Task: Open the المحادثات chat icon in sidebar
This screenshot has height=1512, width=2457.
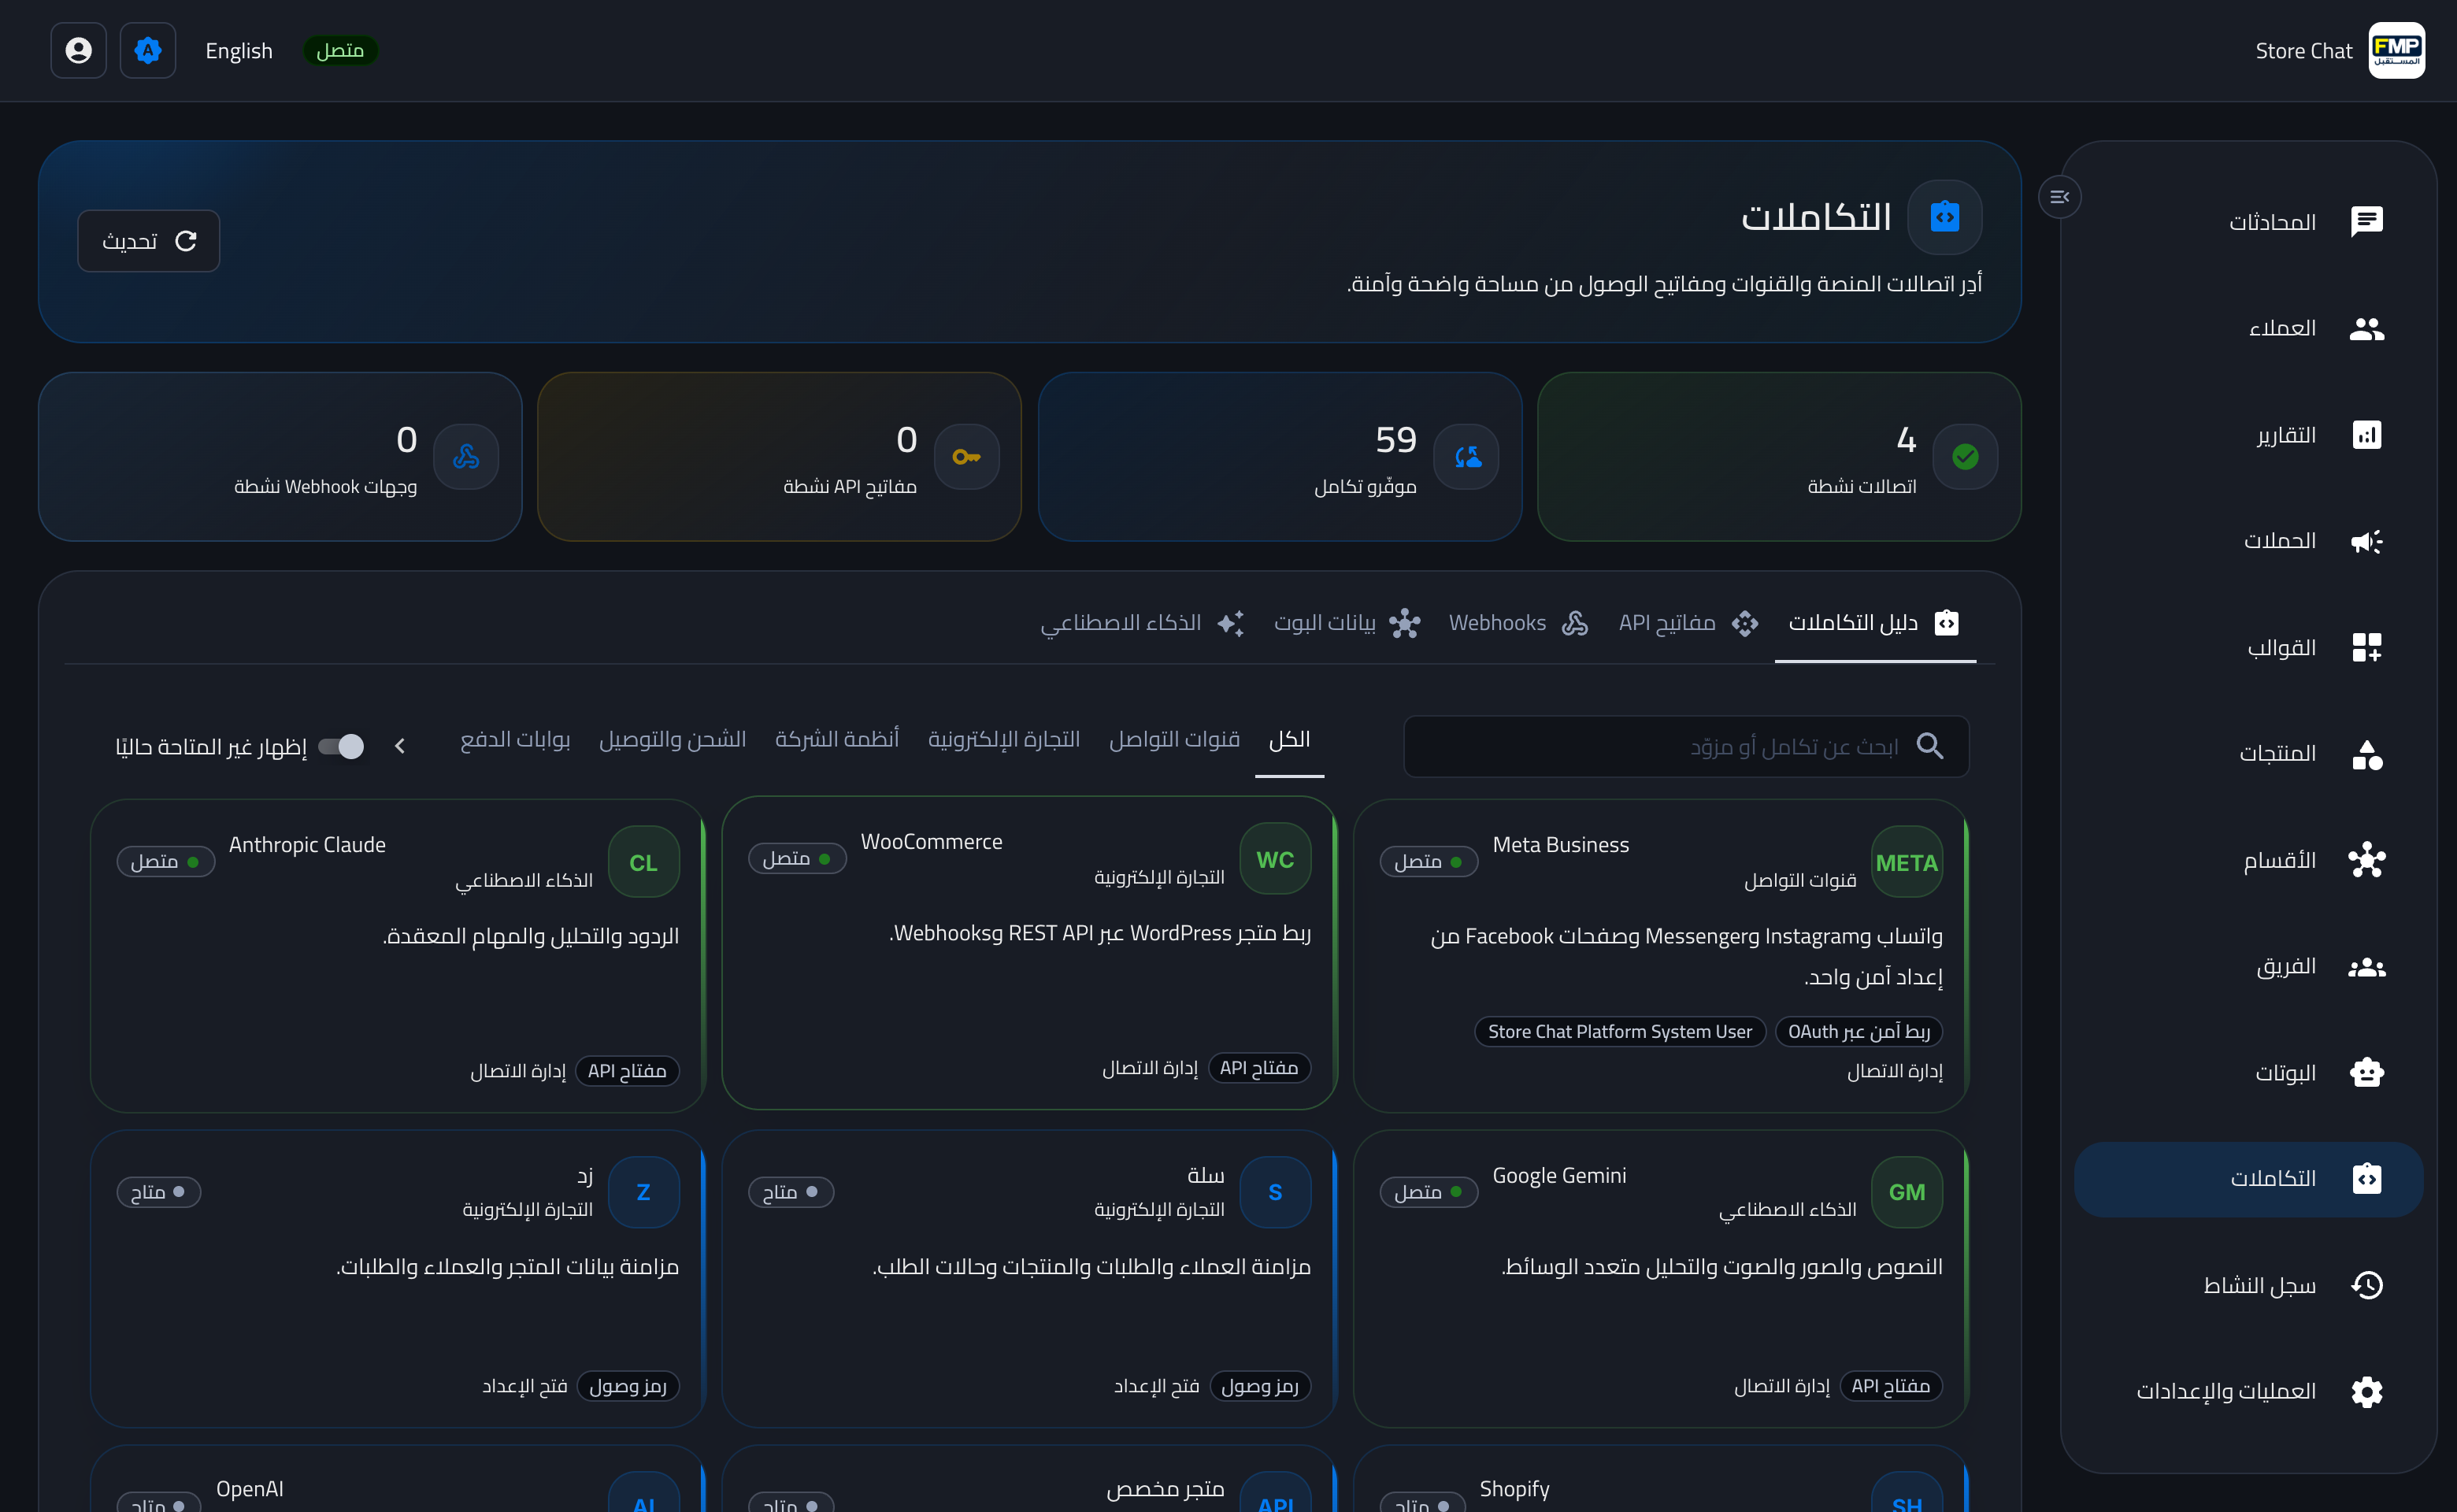Action: [x=2366, y=221]
